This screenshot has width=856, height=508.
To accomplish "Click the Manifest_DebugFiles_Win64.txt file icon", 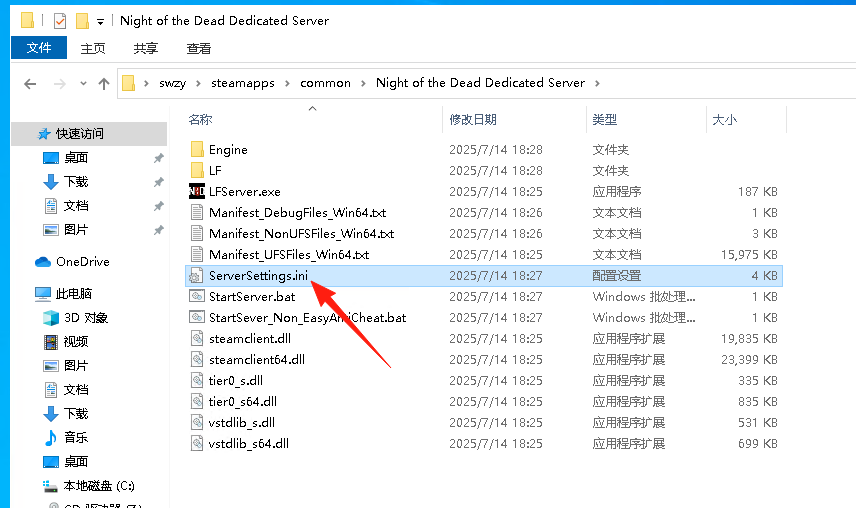I will click(x=197, y=212).
